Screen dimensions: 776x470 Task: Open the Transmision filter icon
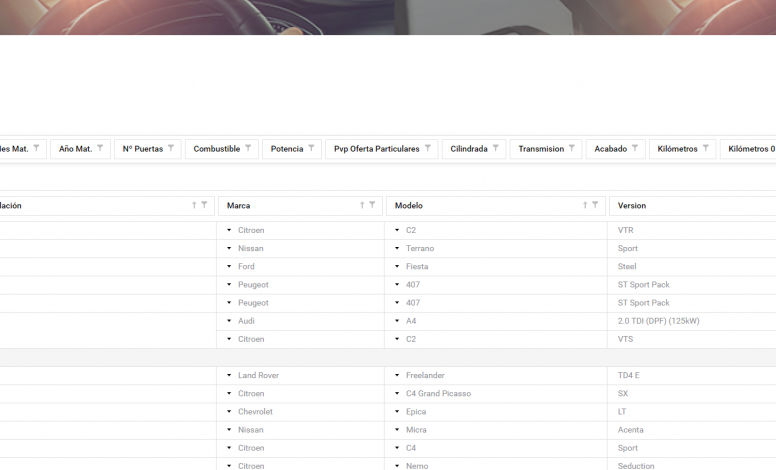click(x=572, y=148)
